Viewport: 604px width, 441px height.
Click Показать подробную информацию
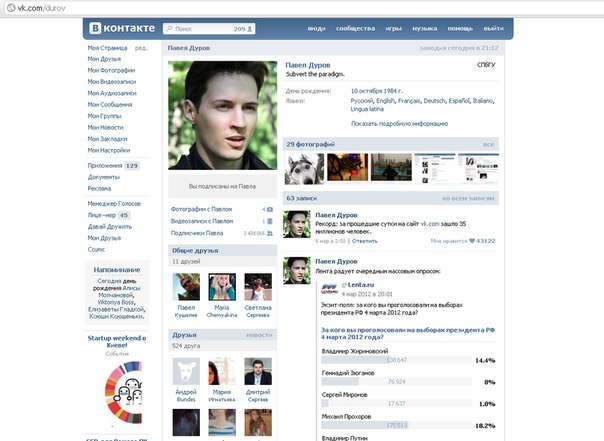pos(399,124)
